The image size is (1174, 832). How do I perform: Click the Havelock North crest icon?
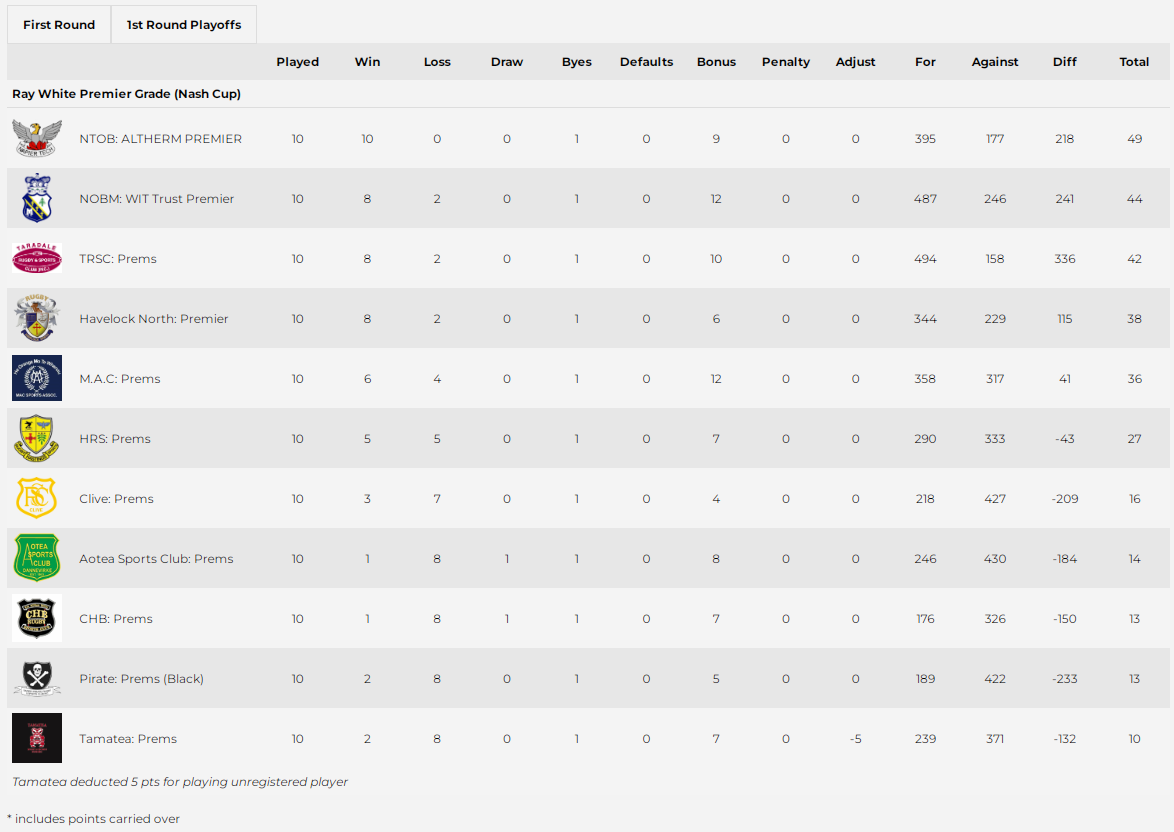coord(37,318)
